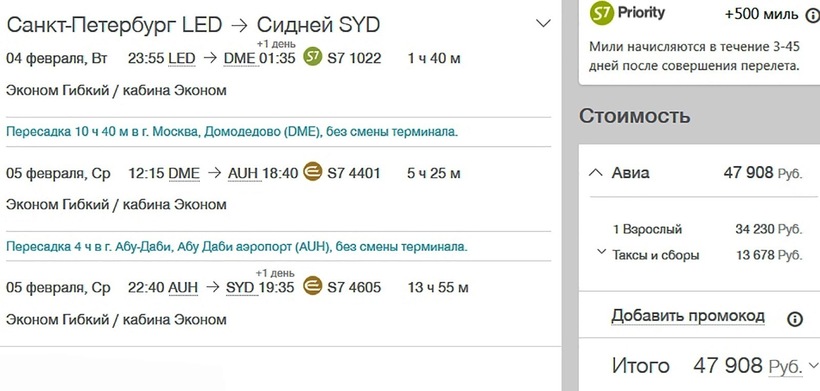The width and height of the screenshot is (820, 391).
Task: Expand Таксы и сборы details
Action: (x=601, y=252)
